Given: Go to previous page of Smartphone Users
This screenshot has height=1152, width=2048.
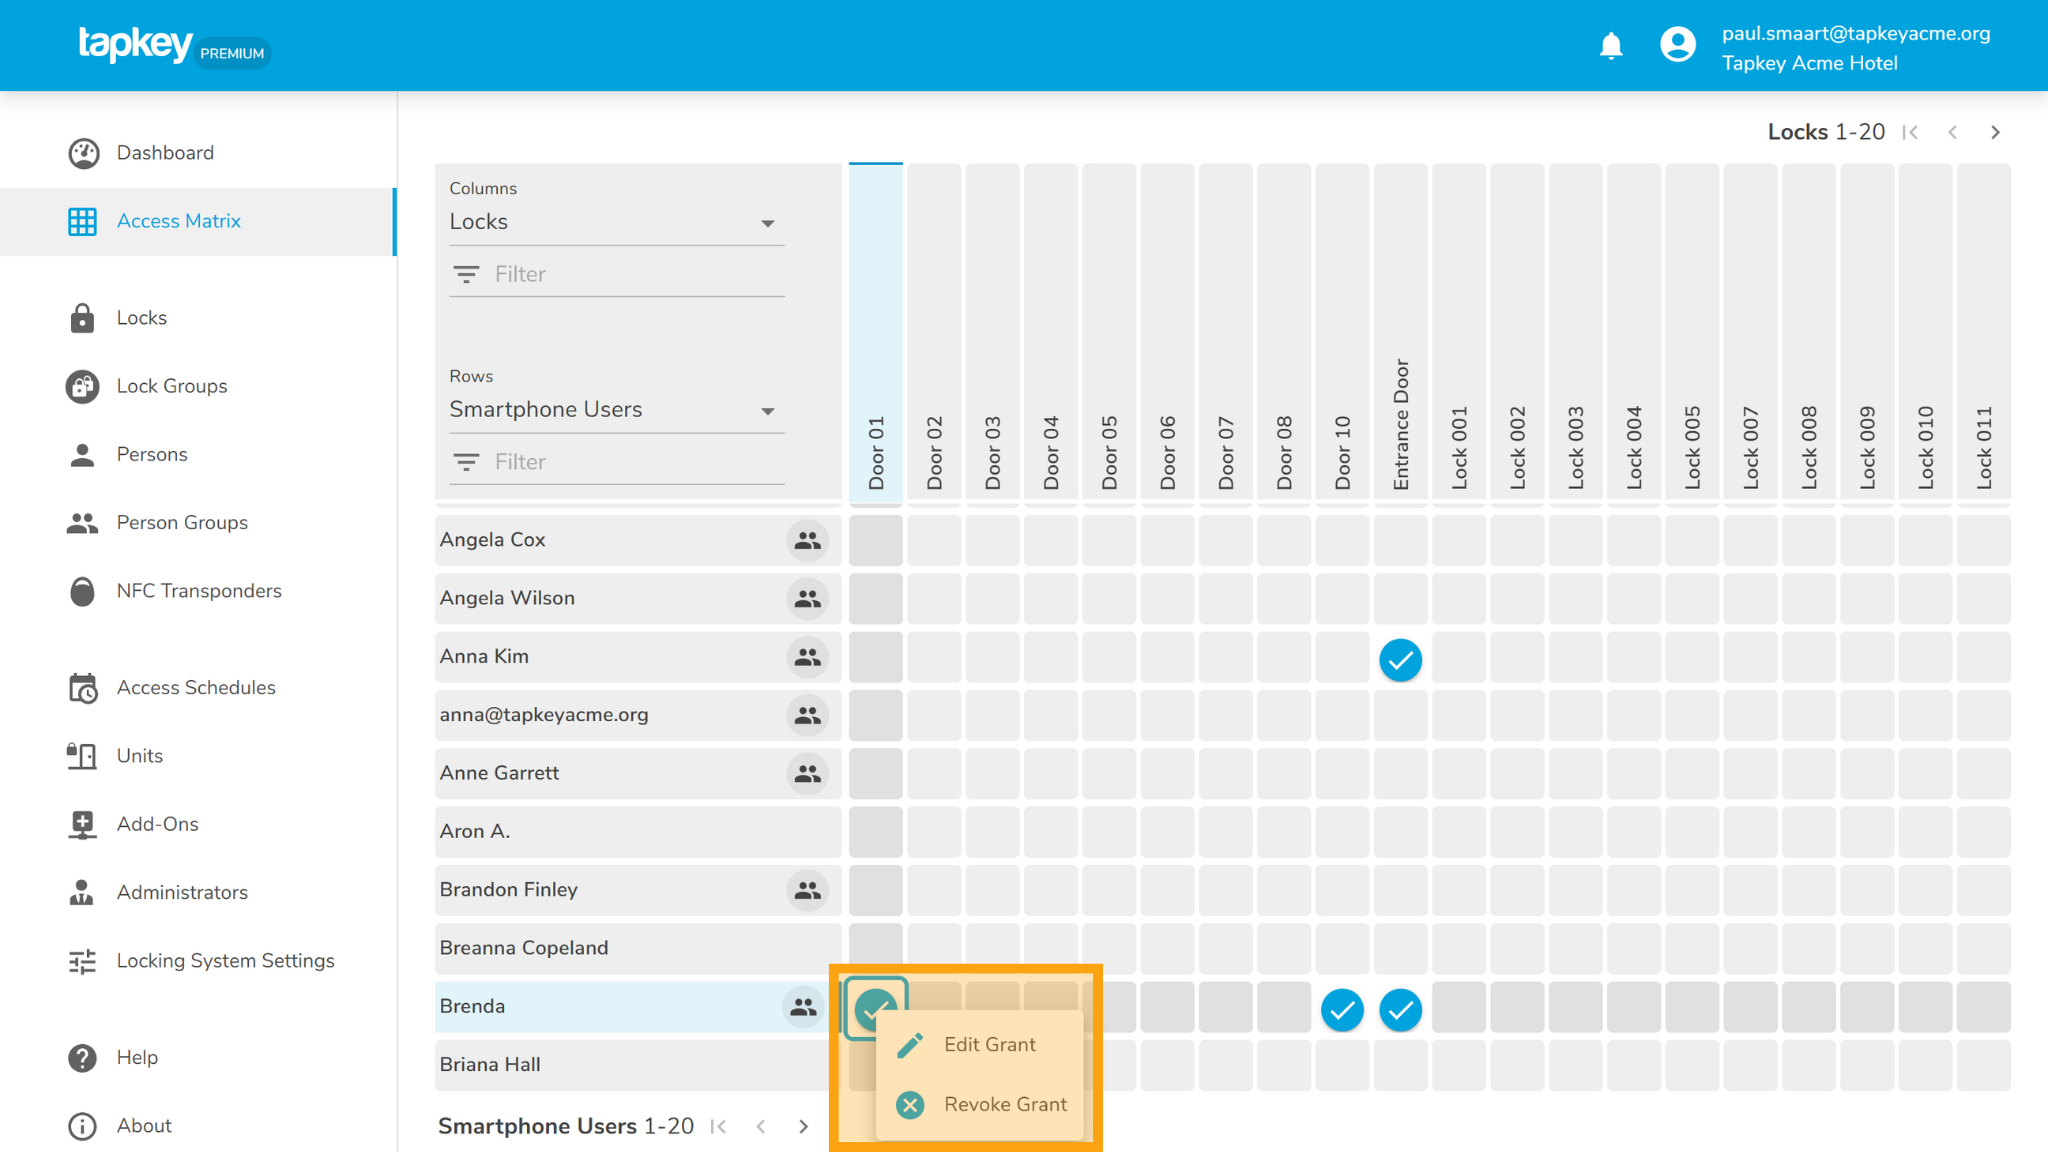Looking at the screenshot, I should (x=761, y=1126).
